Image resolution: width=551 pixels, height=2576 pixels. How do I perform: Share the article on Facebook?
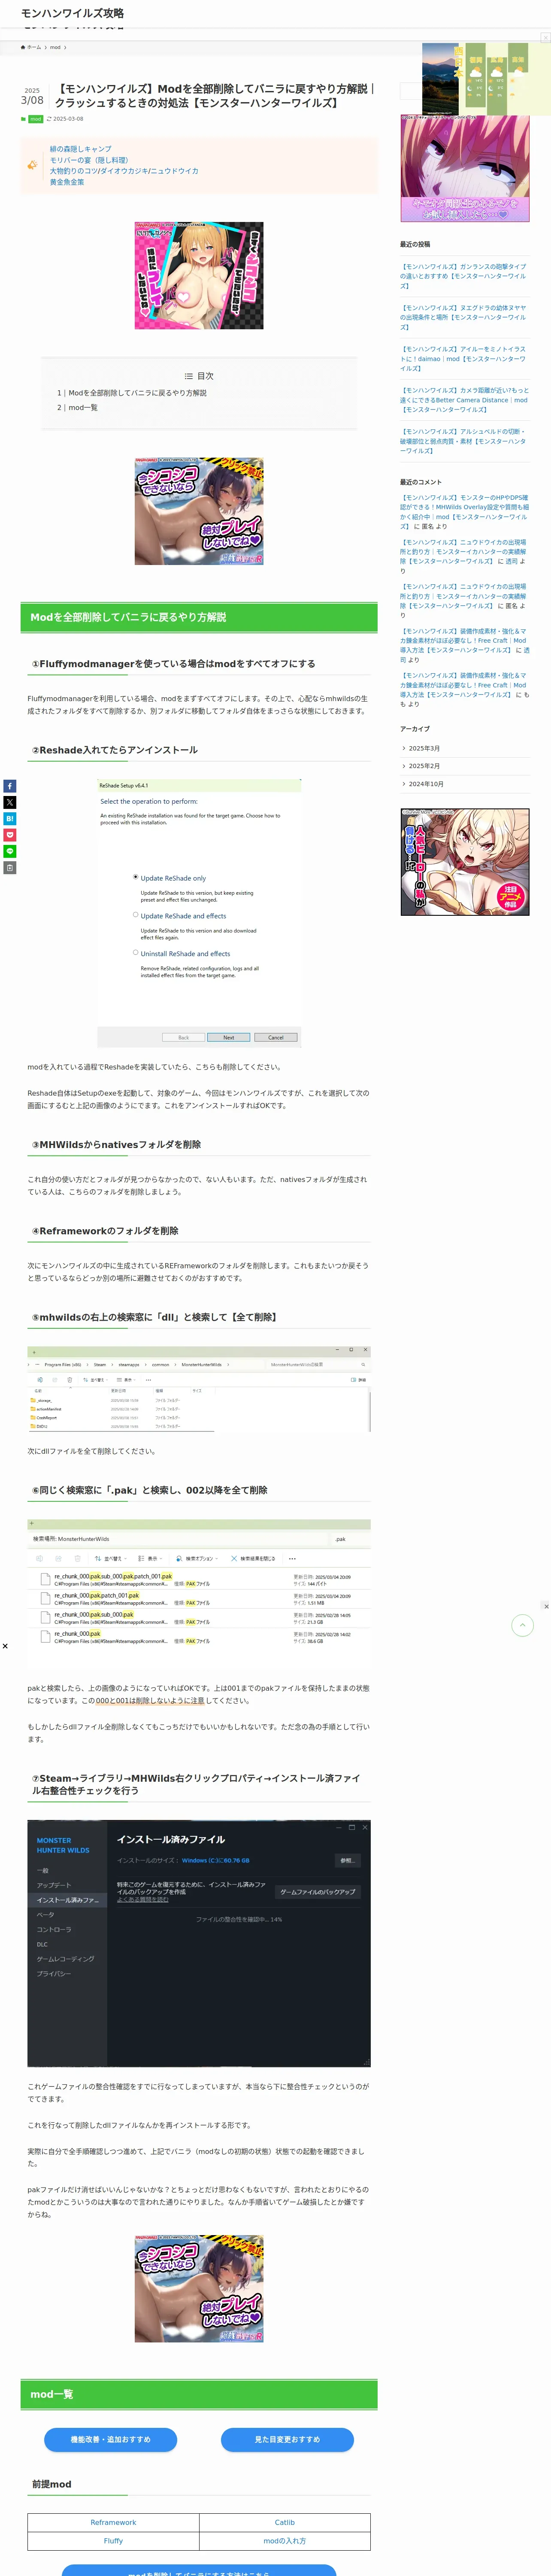click(9, 786)
